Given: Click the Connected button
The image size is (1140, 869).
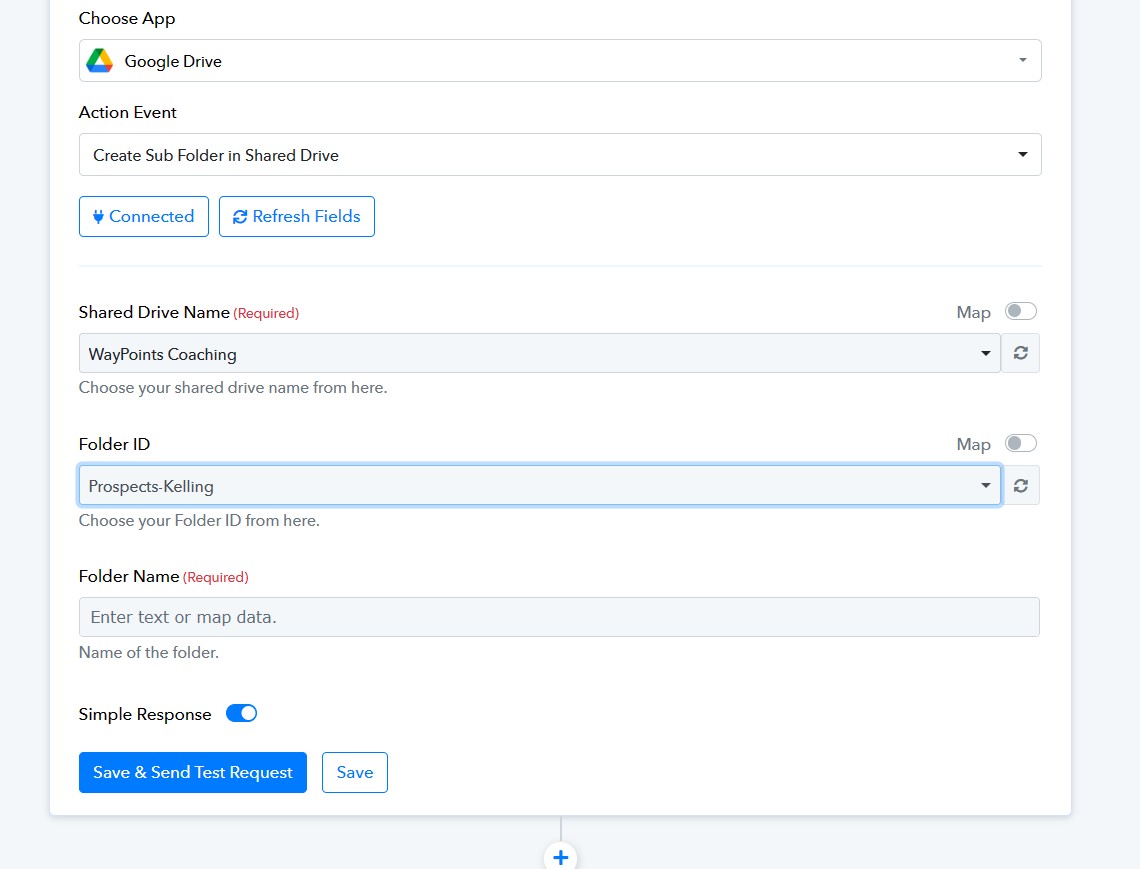Looking at the screenshot, I should point(144,216).
